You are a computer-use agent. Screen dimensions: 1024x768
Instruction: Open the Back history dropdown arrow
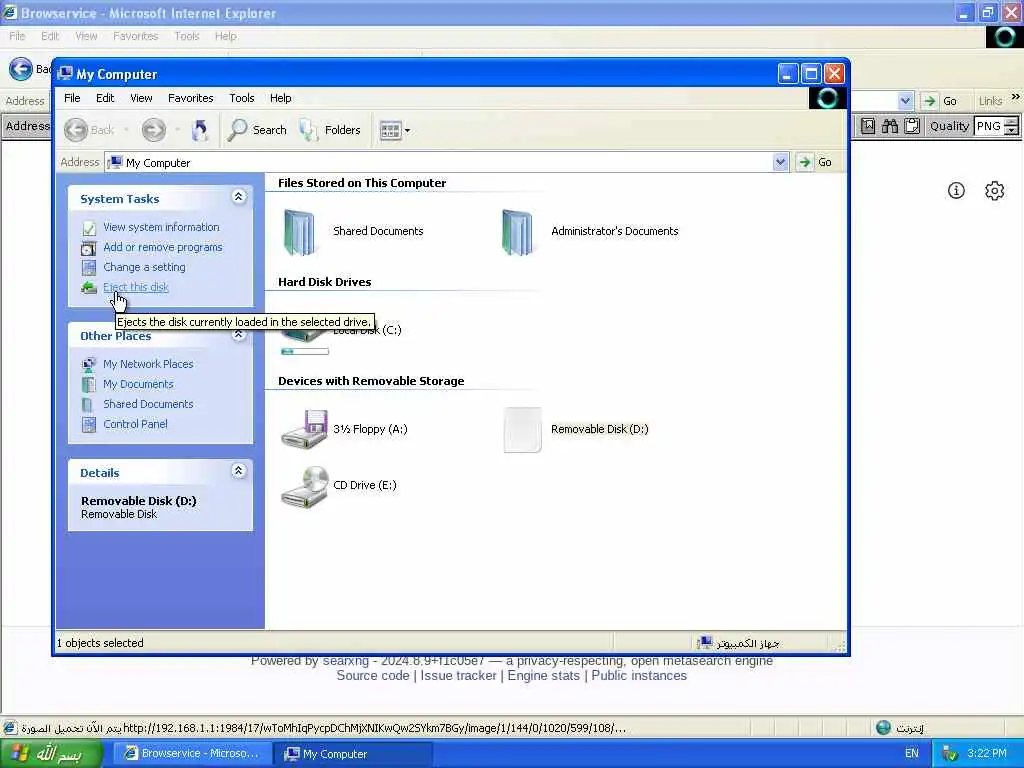click(x=126, y=130)
